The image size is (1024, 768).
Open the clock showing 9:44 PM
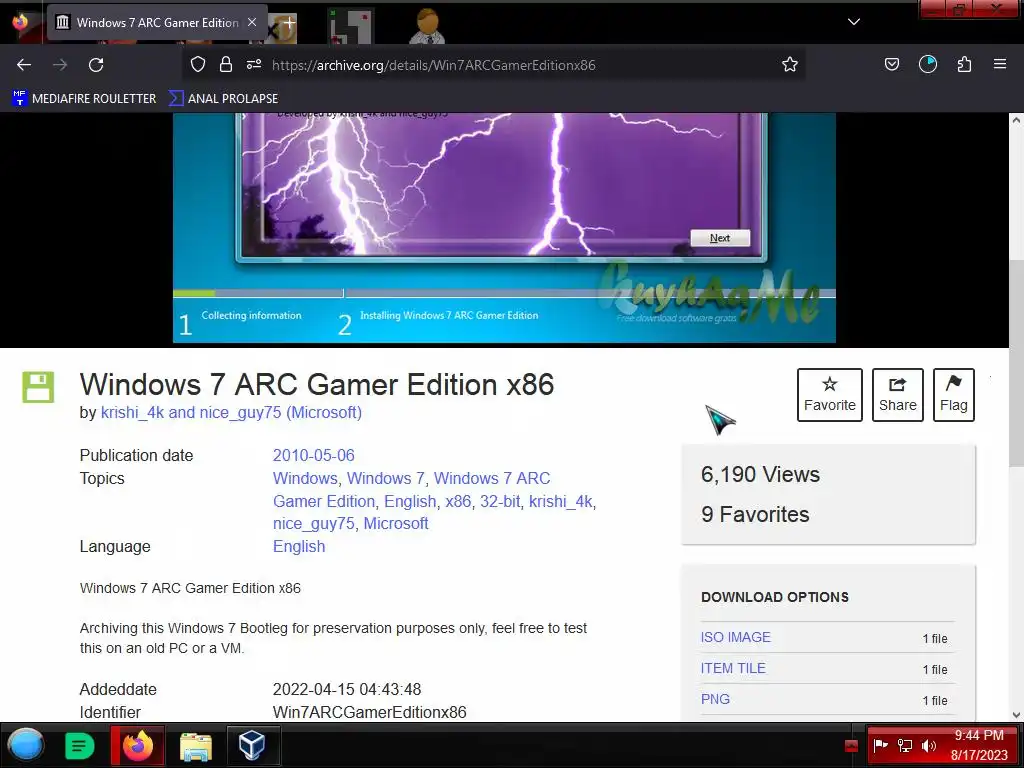[x=979, y=745]
